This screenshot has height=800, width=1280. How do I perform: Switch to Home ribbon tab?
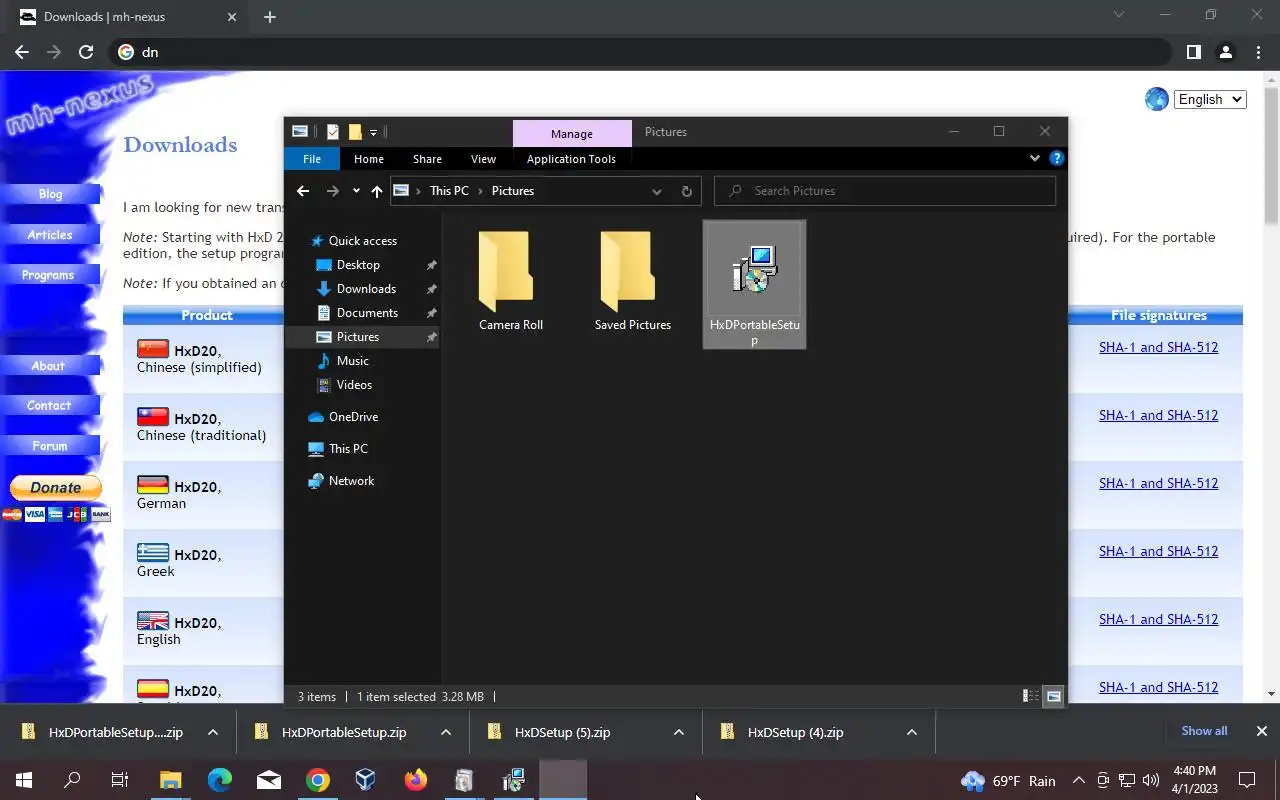click(369, 159)
